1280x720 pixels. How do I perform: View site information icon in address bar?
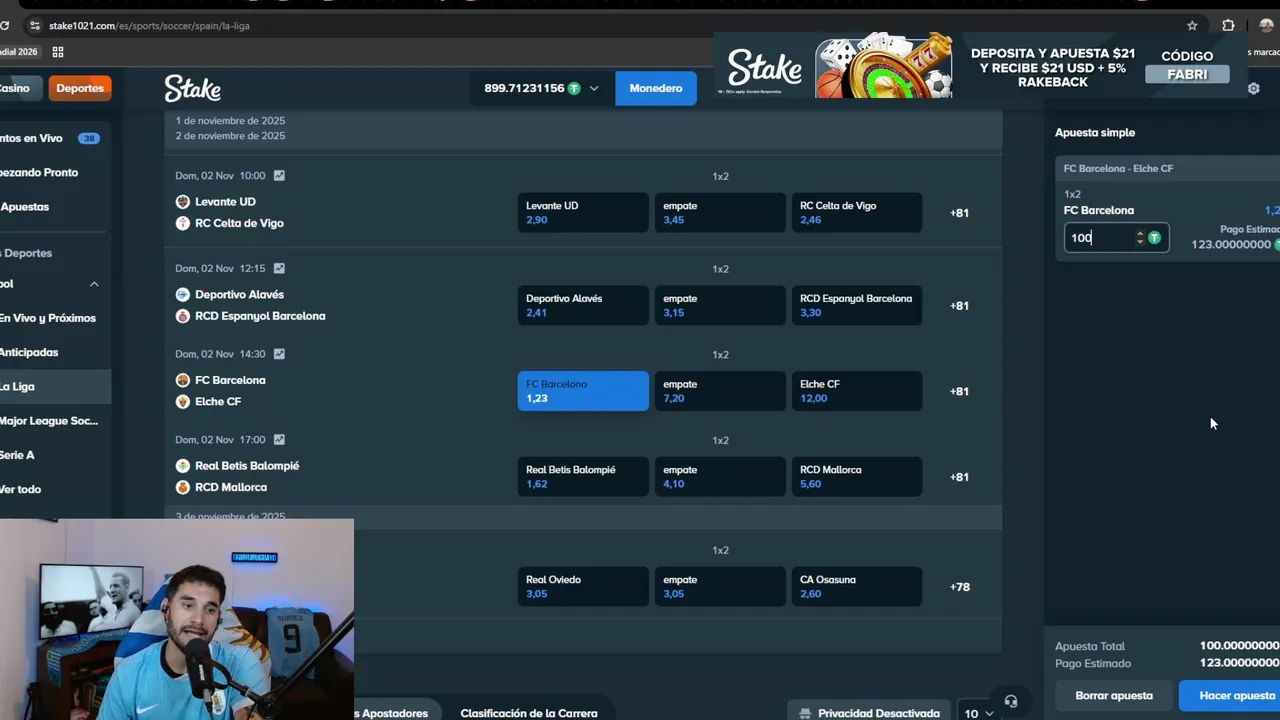35,25
